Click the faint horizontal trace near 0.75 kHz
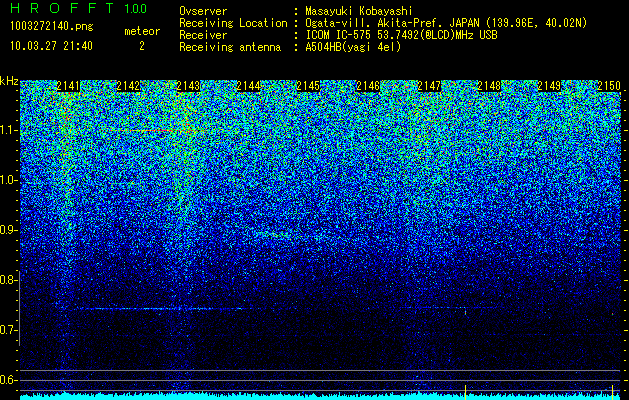Viewport: 629px width, 400px height. [164, 309]
